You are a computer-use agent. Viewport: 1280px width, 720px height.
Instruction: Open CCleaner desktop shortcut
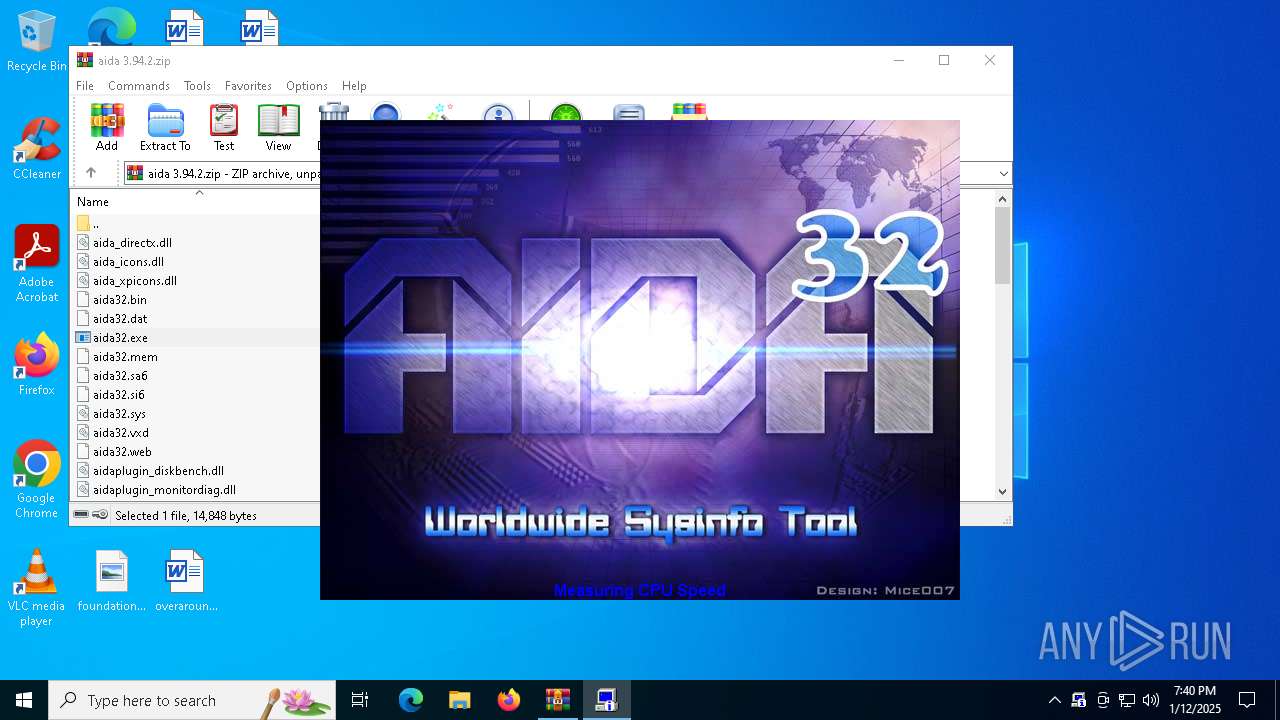tap(37, 149)
